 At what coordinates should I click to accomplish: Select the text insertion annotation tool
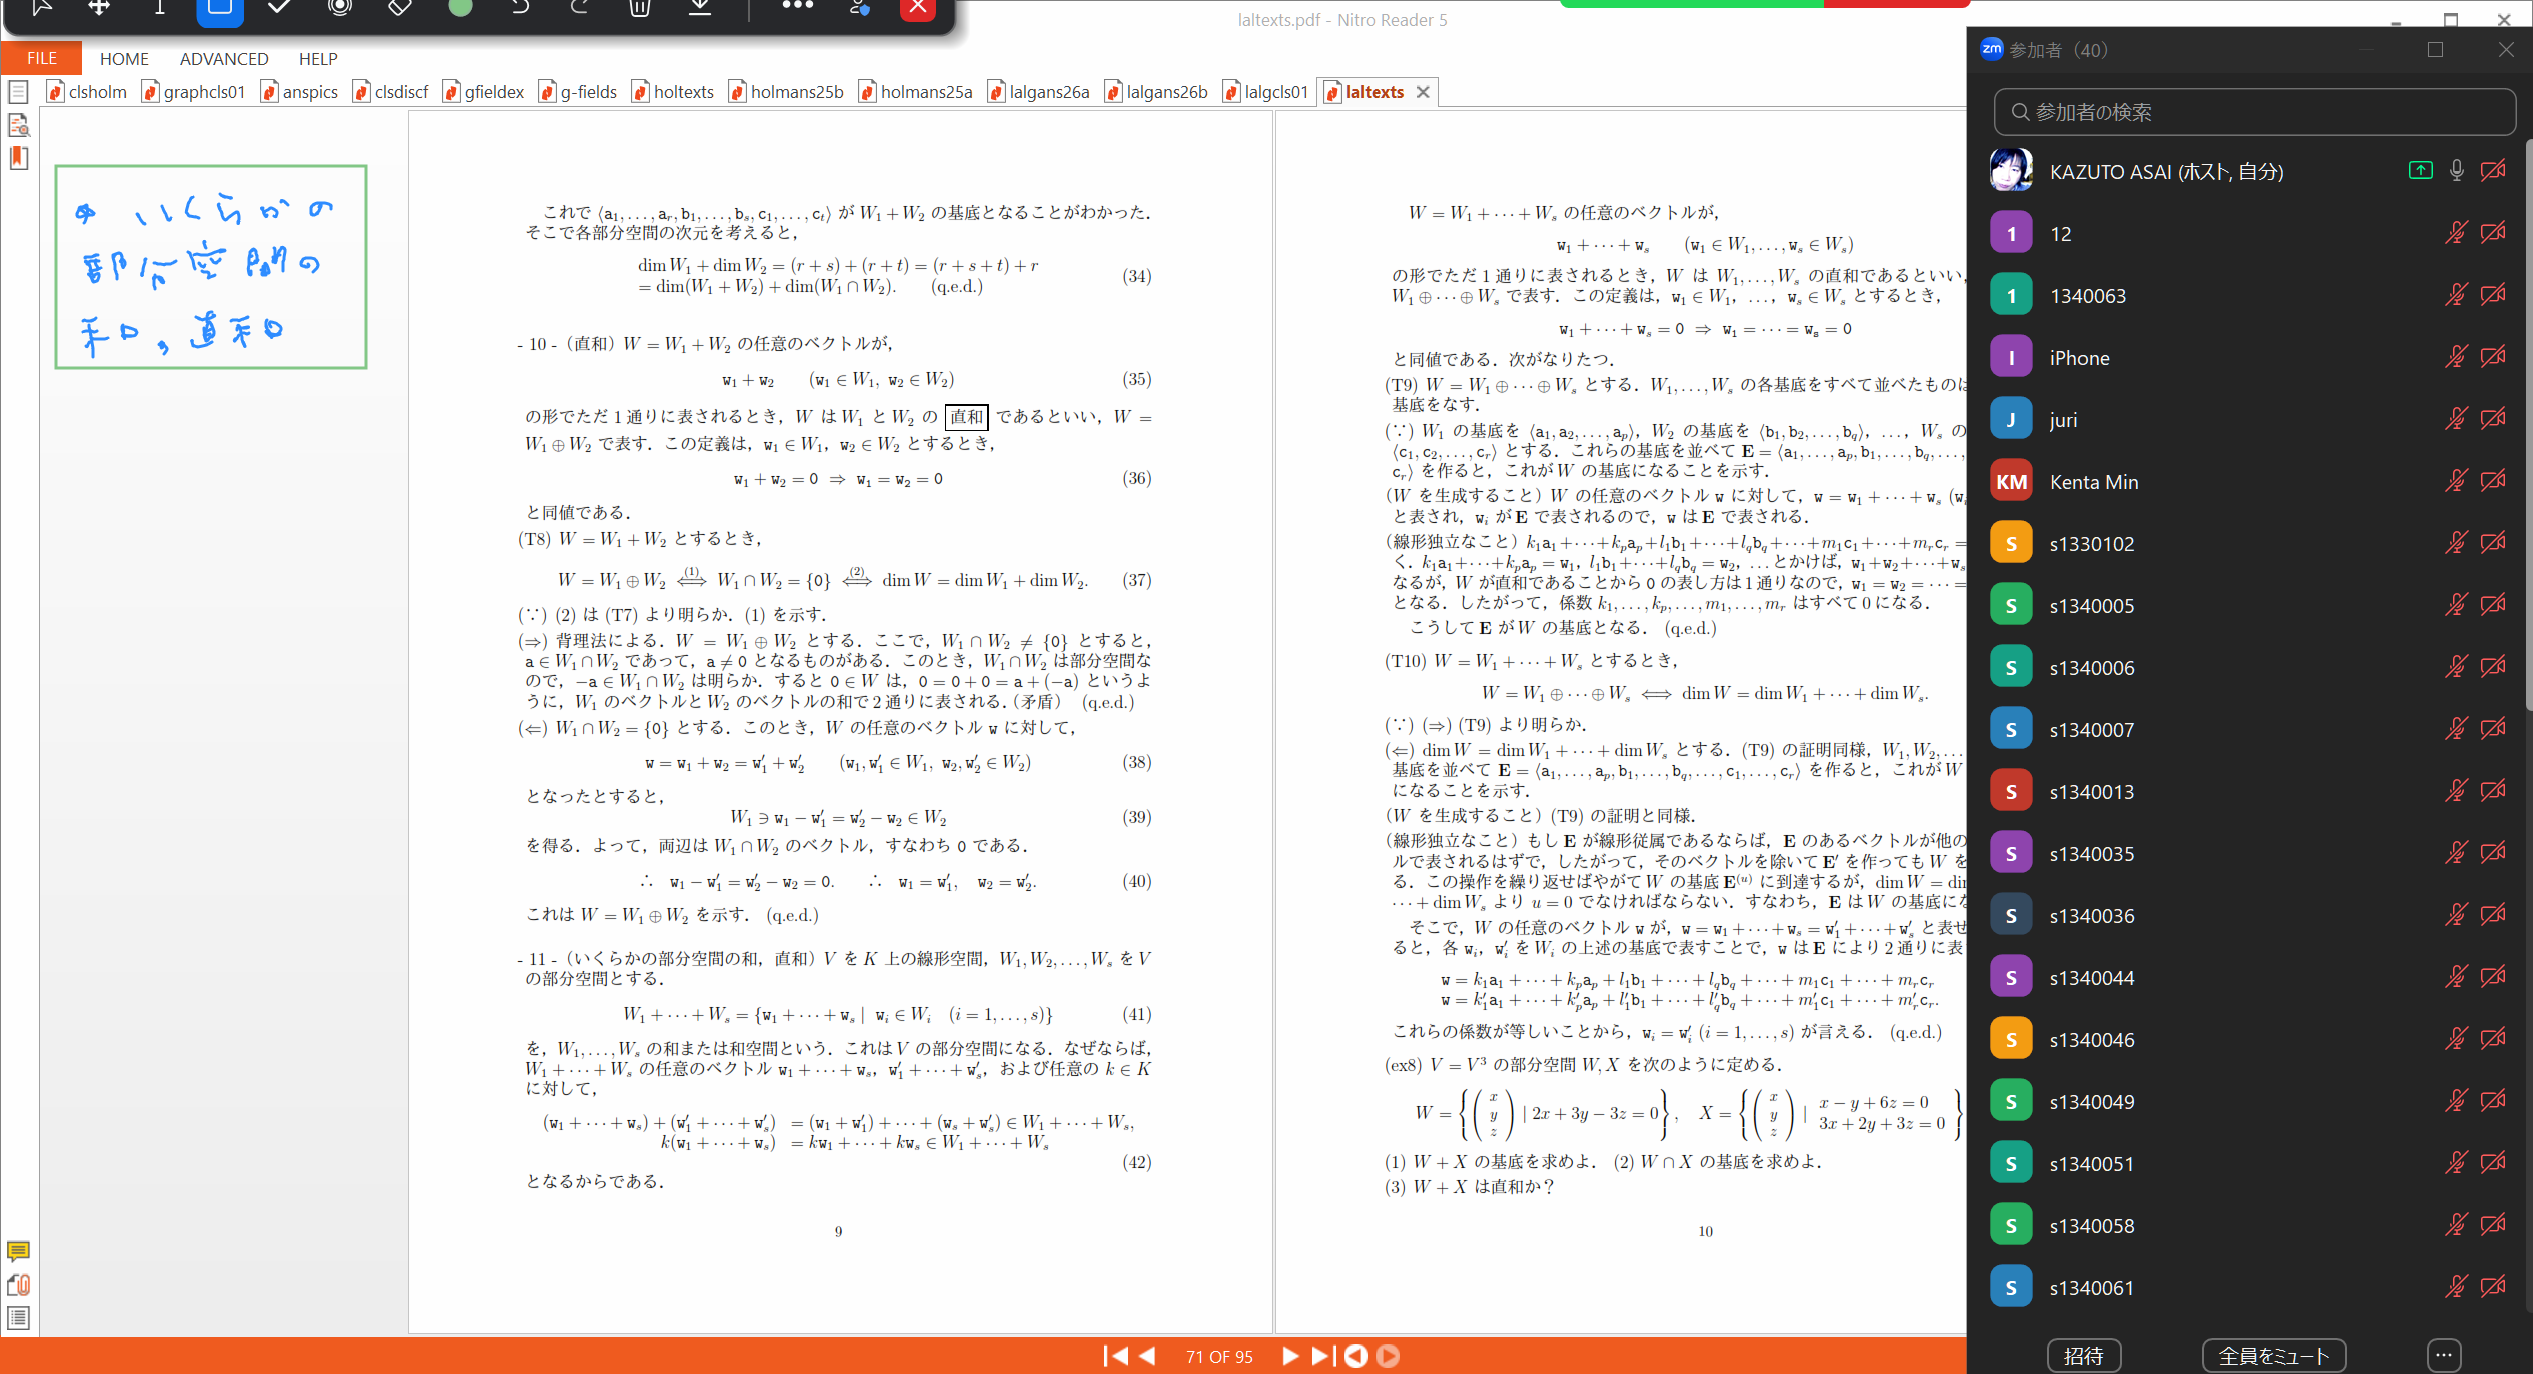160,8
